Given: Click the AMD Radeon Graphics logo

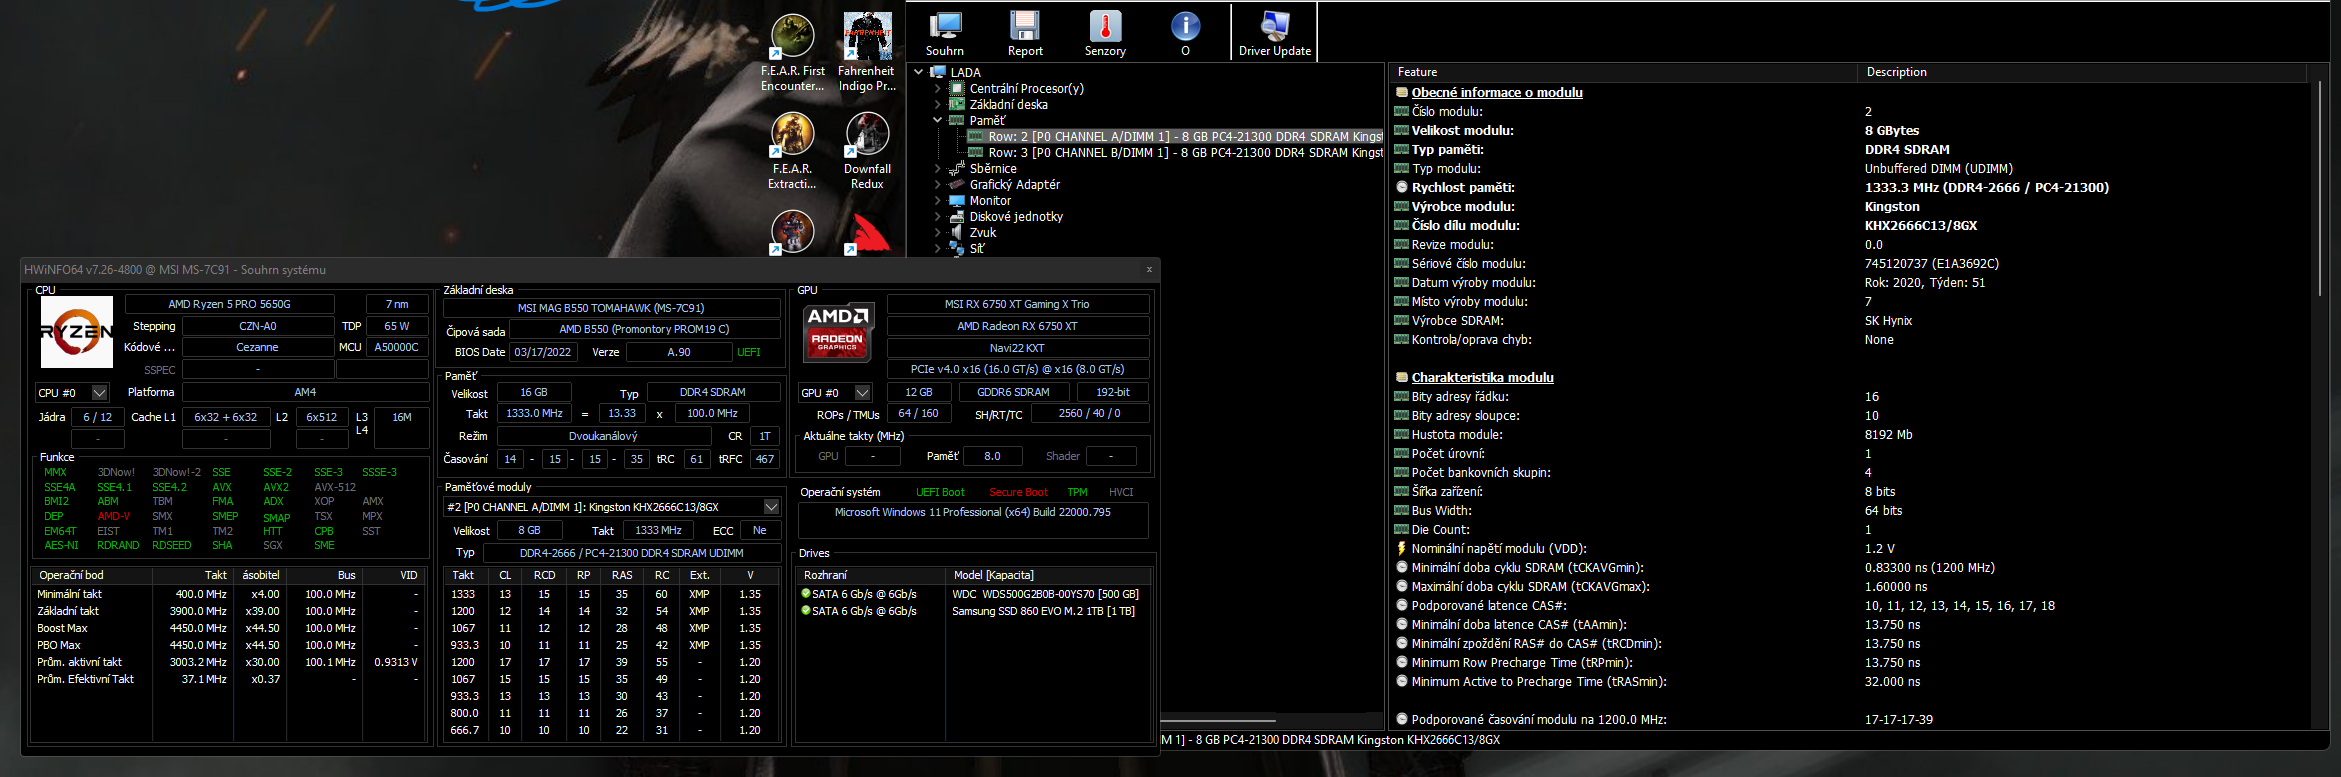Looking at the screenshot, I should [837, 332].
